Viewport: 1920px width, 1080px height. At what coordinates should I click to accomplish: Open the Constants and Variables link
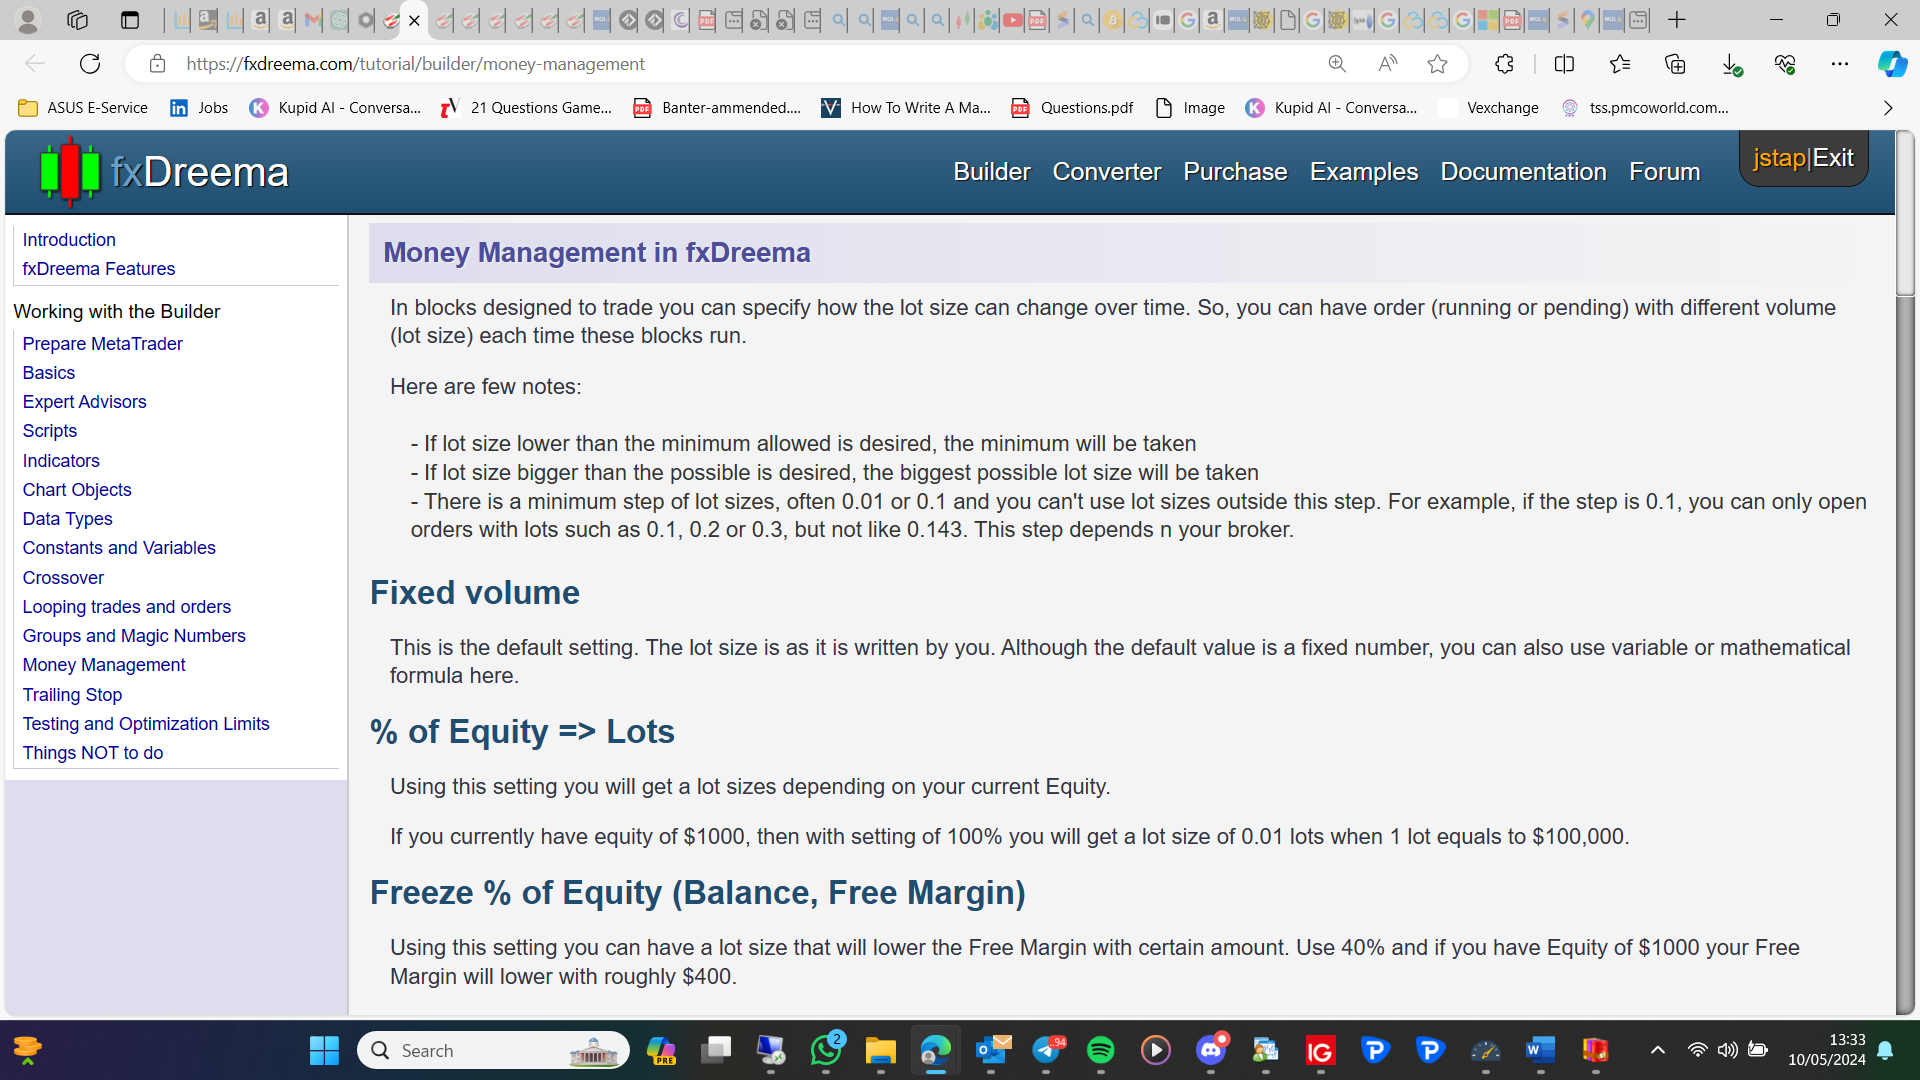pos(119,548)
